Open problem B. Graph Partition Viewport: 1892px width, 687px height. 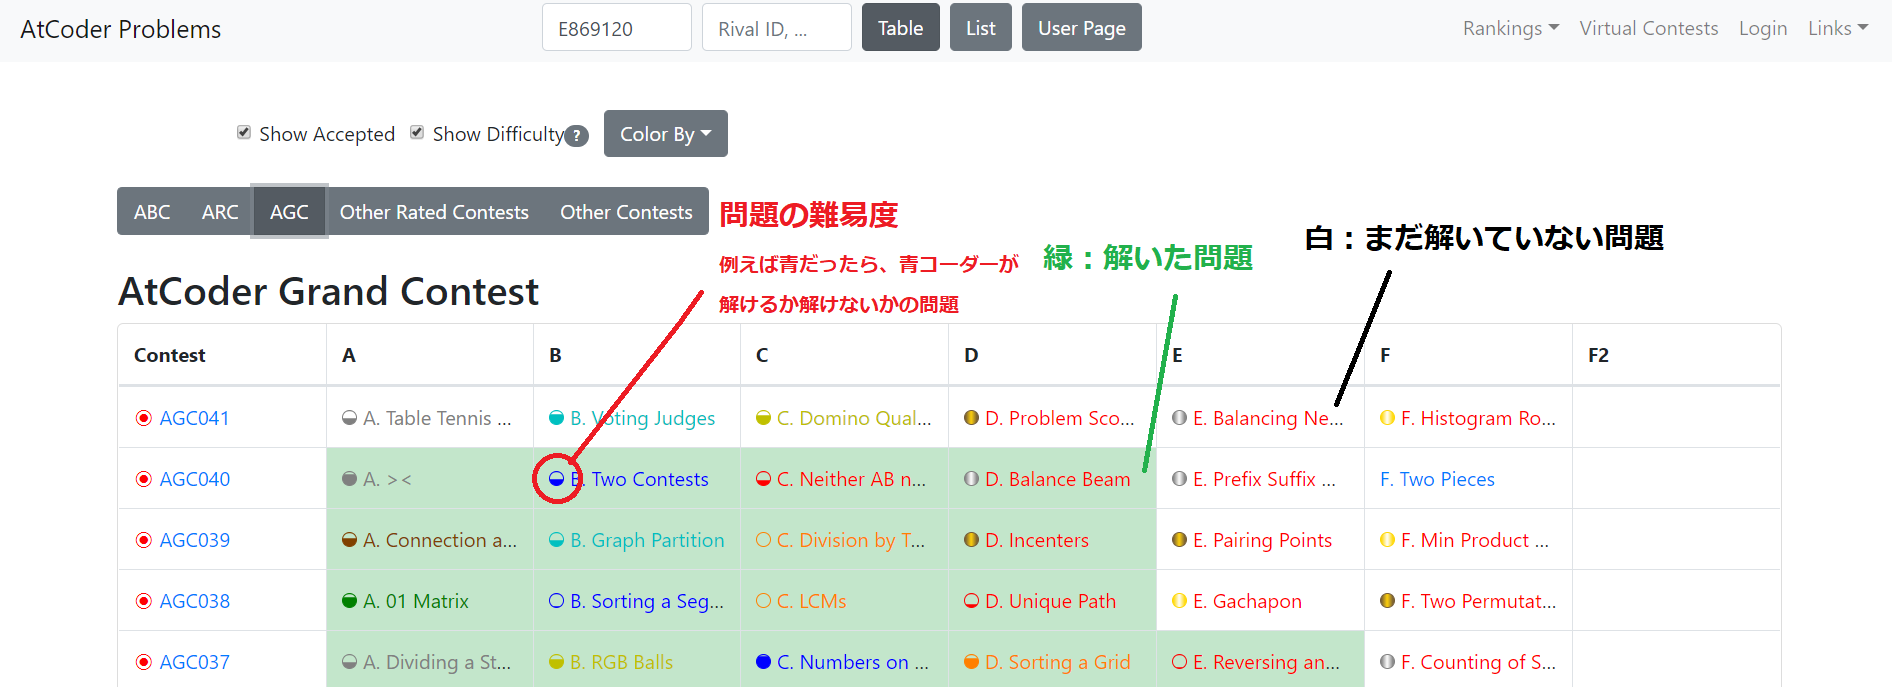tap(647, 540)
